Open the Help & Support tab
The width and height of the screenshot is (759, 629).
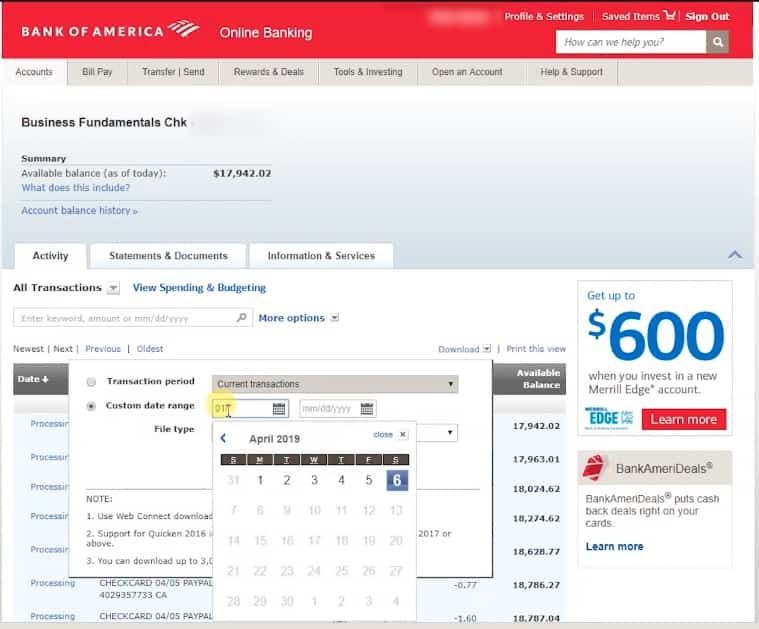point(572,72)
